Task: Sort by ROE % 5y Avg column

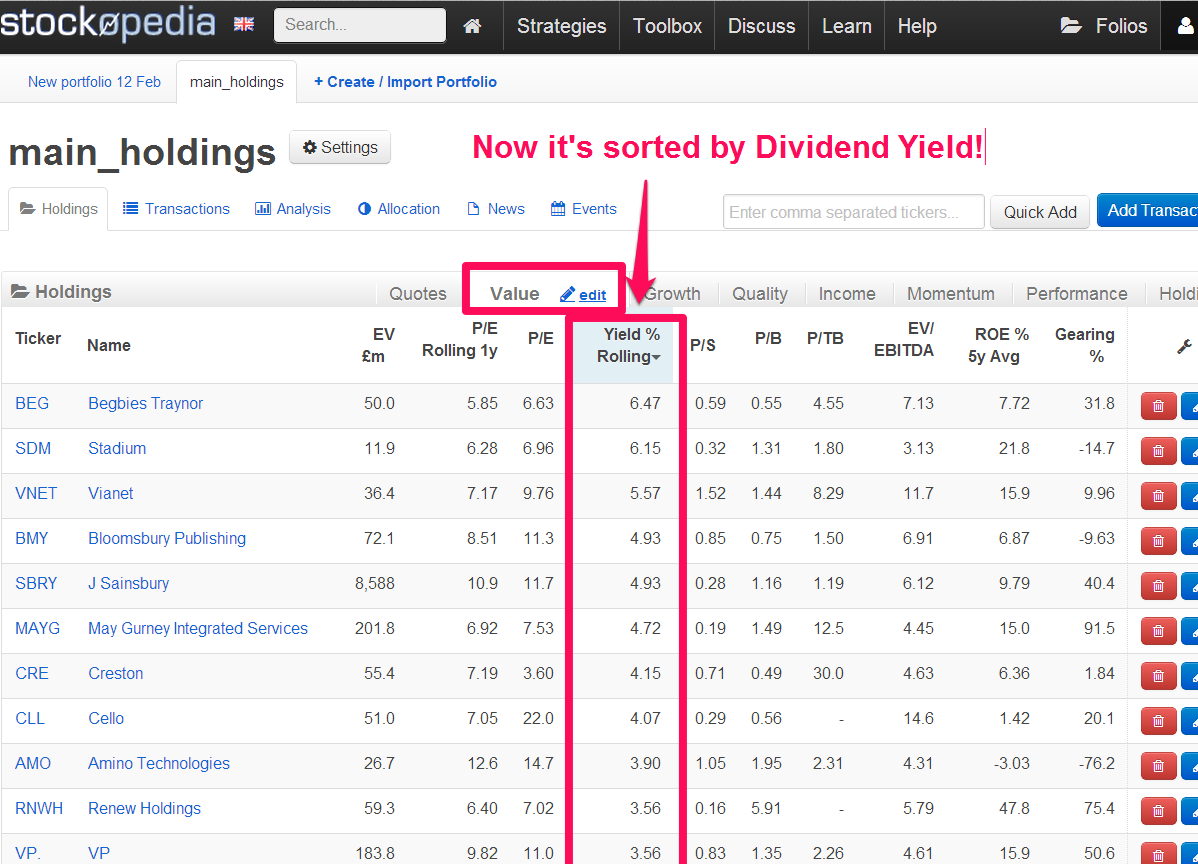Action: 999,345
